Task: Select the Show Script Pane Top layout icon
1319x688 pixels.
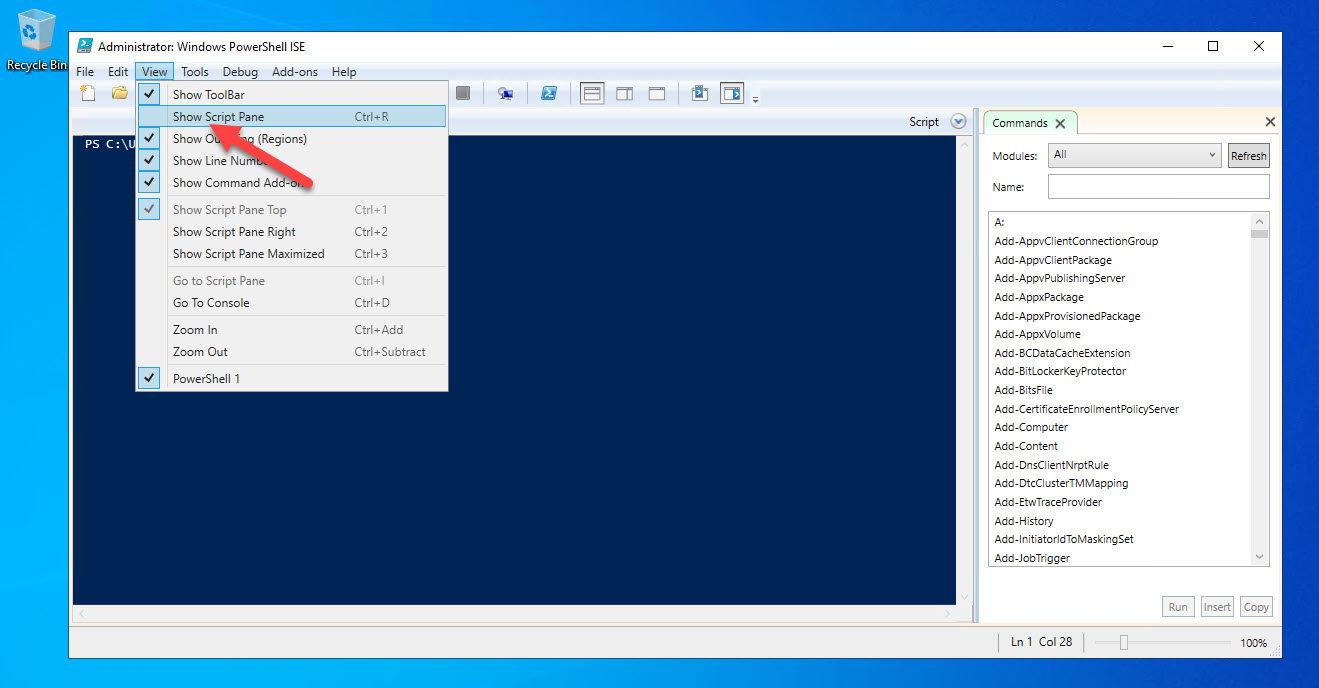Action: pos(592,93)
